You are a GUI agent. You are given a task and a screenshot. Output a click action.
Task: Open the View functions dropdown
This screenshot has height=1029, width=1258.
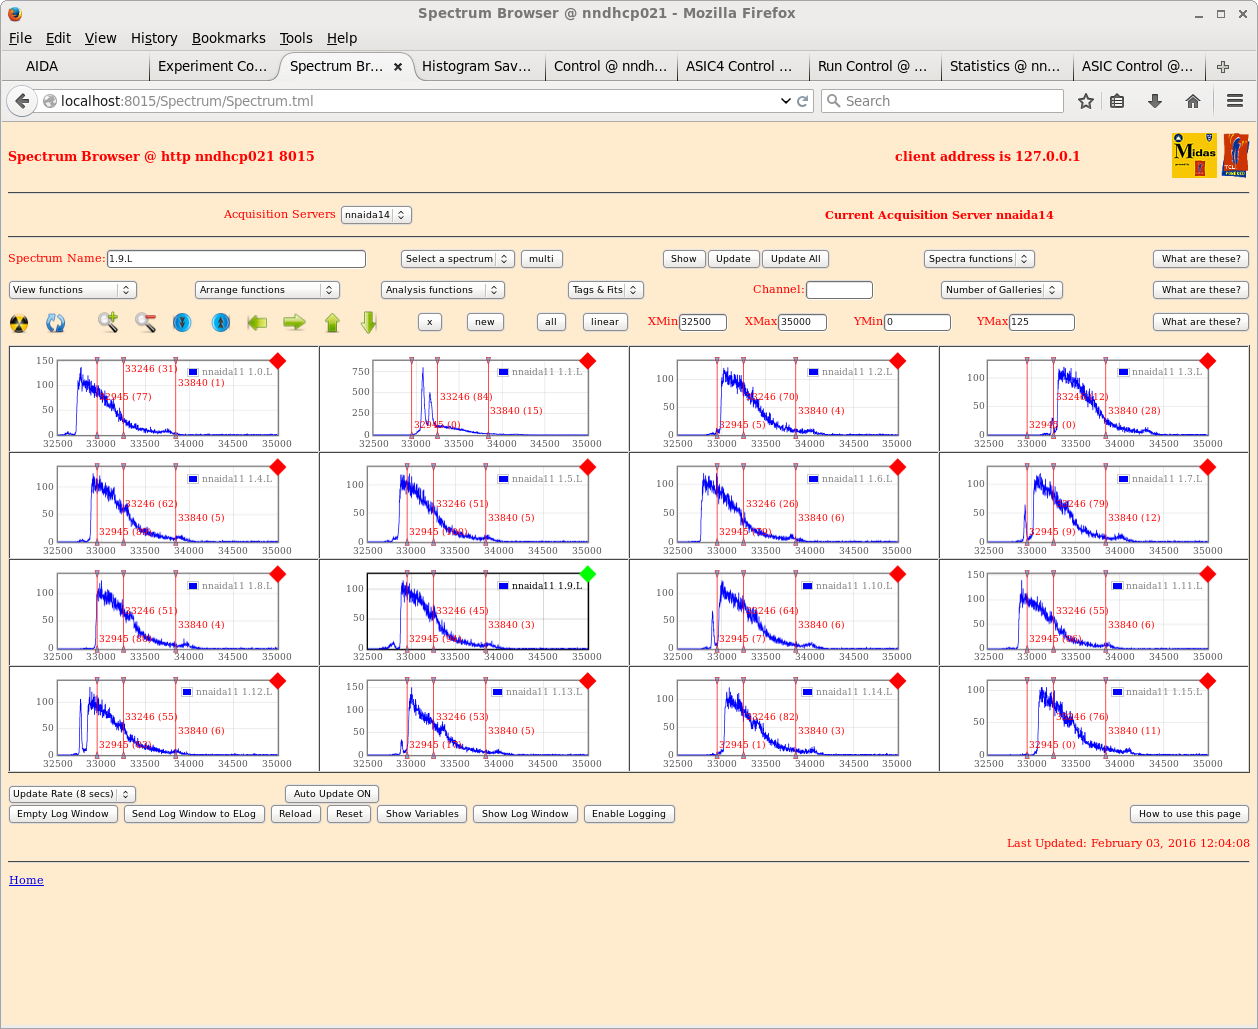[72, 290]
